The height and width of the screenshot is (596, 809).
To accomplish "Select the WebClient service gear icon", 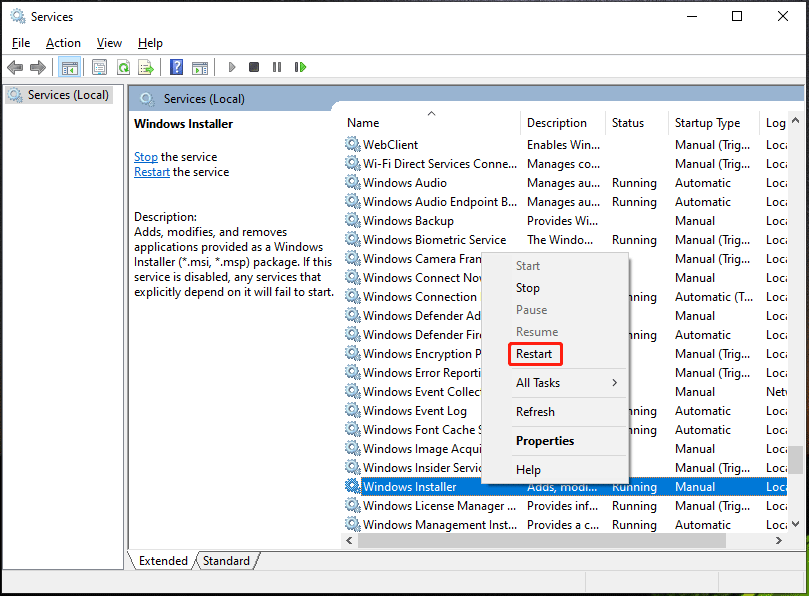I will tap(352, 144).
